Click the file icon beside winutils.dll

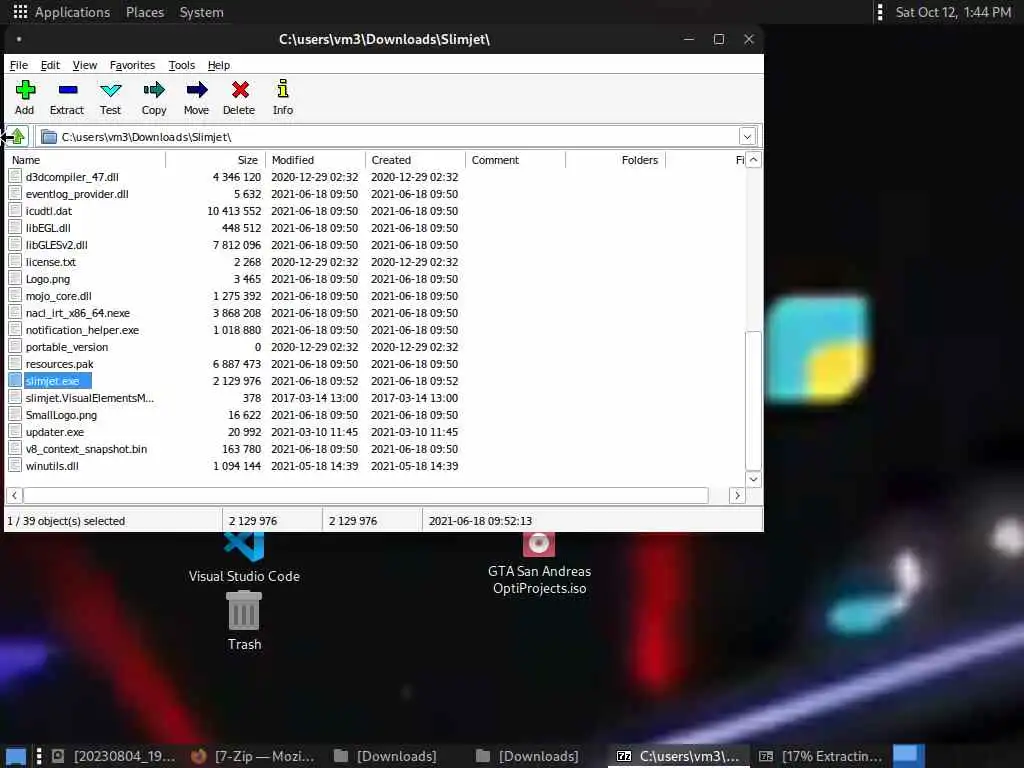(x=15, y=466)
